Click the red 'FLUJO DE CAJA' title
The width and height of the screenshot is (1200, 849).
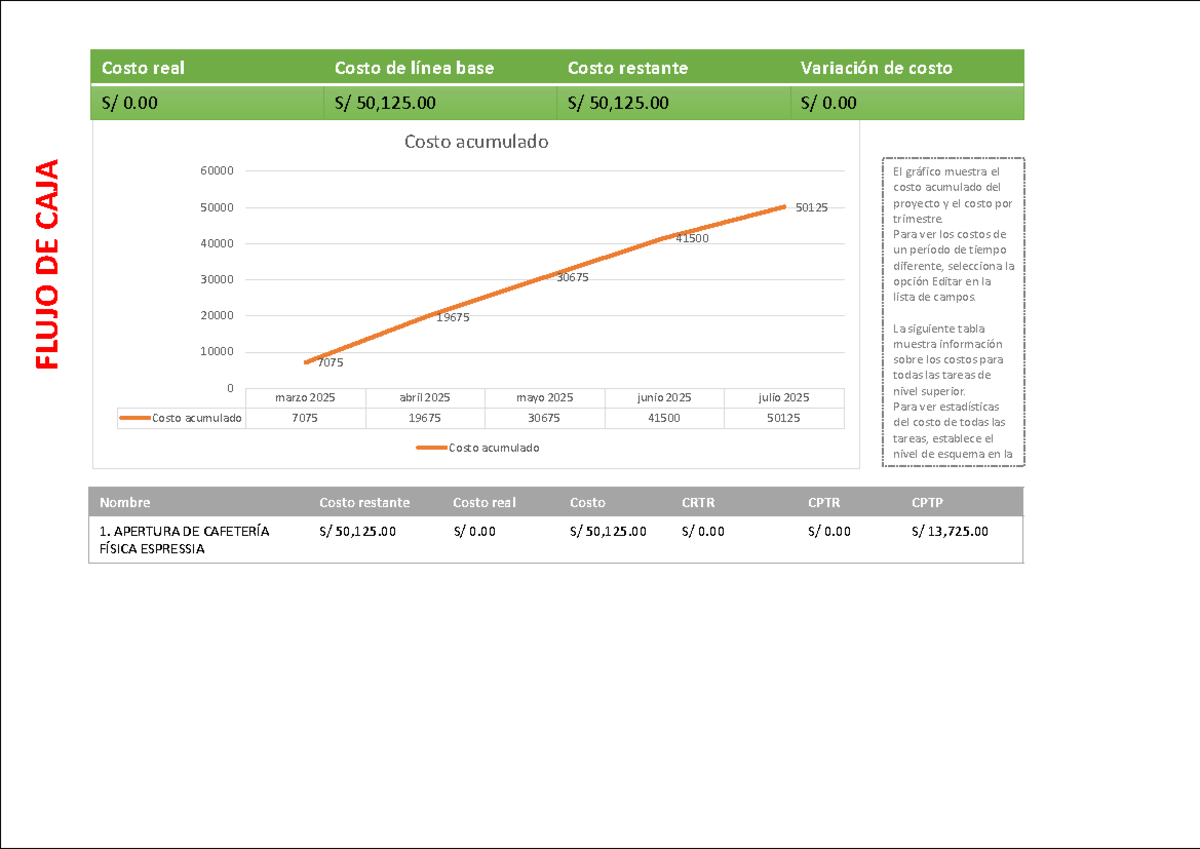coord(47,264)
